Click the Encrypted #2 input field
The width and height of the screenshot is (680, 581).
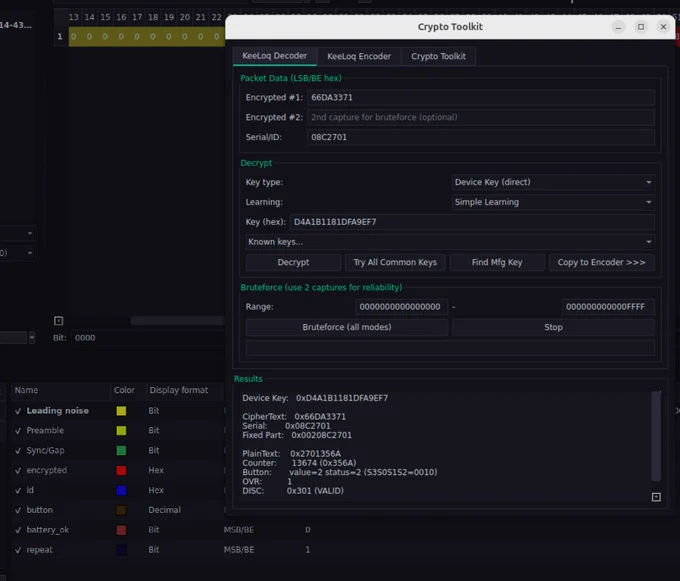click(x=481, y=117)
